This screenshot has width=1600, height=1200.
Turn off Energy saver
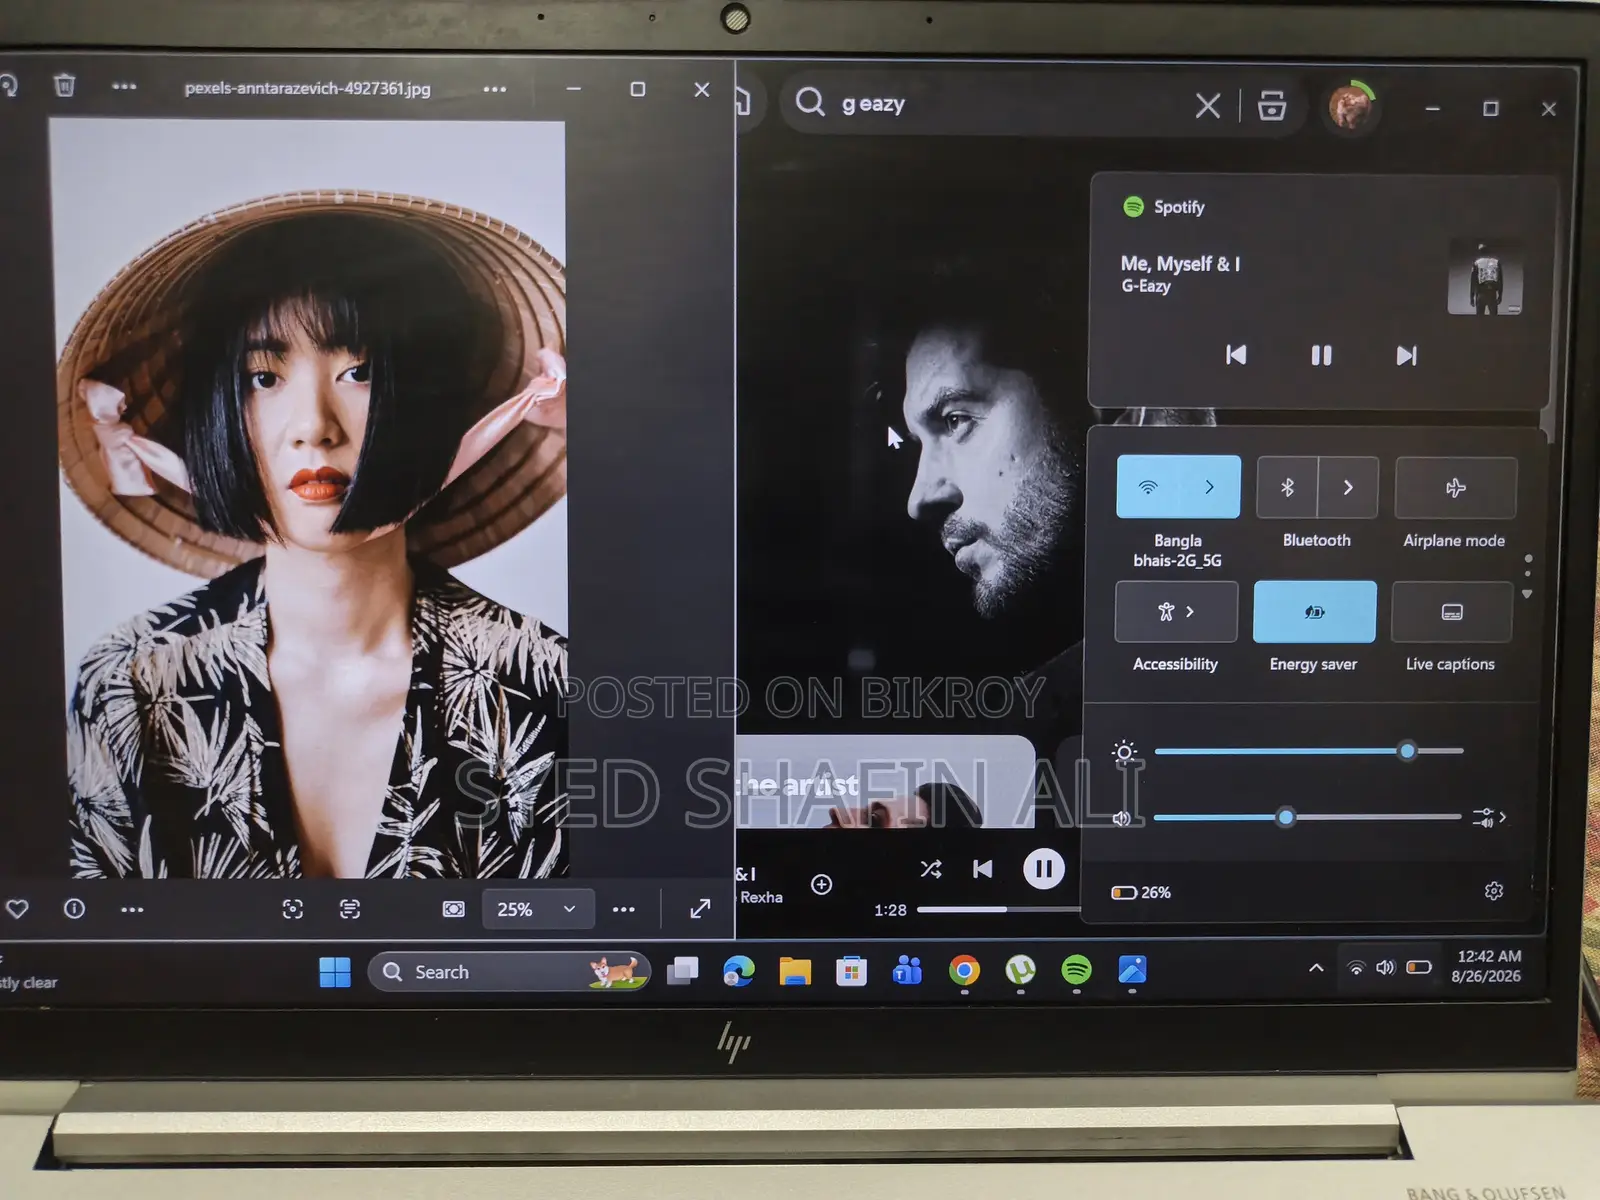[x=1314, y=611]
